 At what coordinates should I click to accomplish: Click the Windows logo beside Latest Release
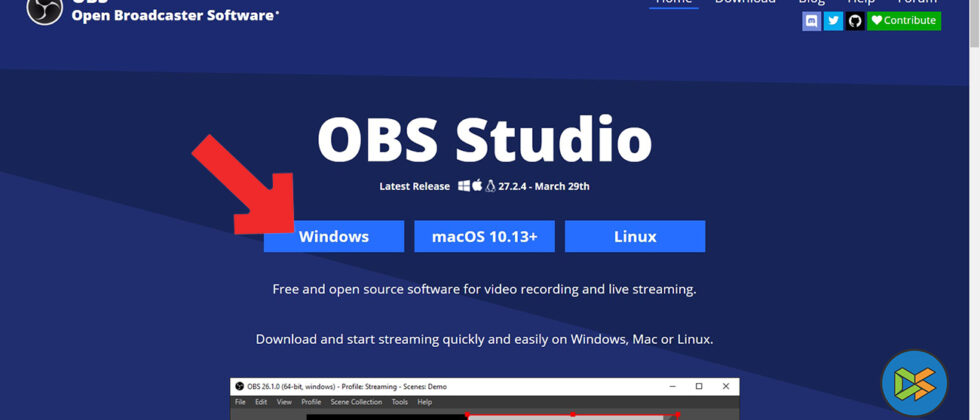click(464, 186)
